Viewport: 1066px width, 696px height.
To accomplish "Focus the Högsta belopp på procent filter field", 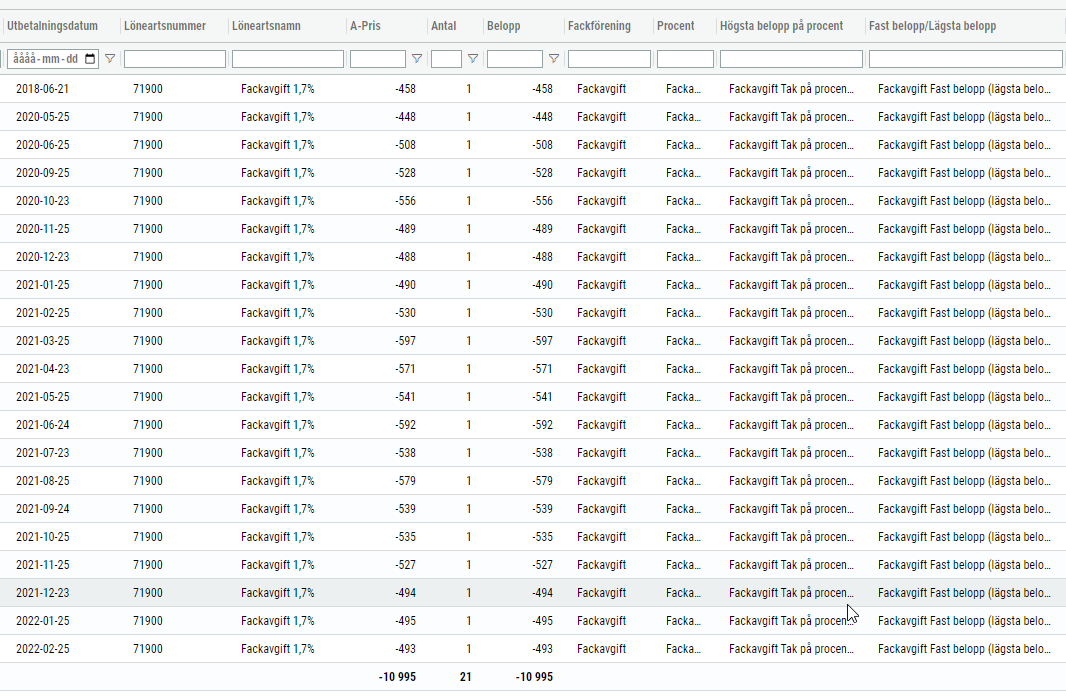I will tap(791, 59).
